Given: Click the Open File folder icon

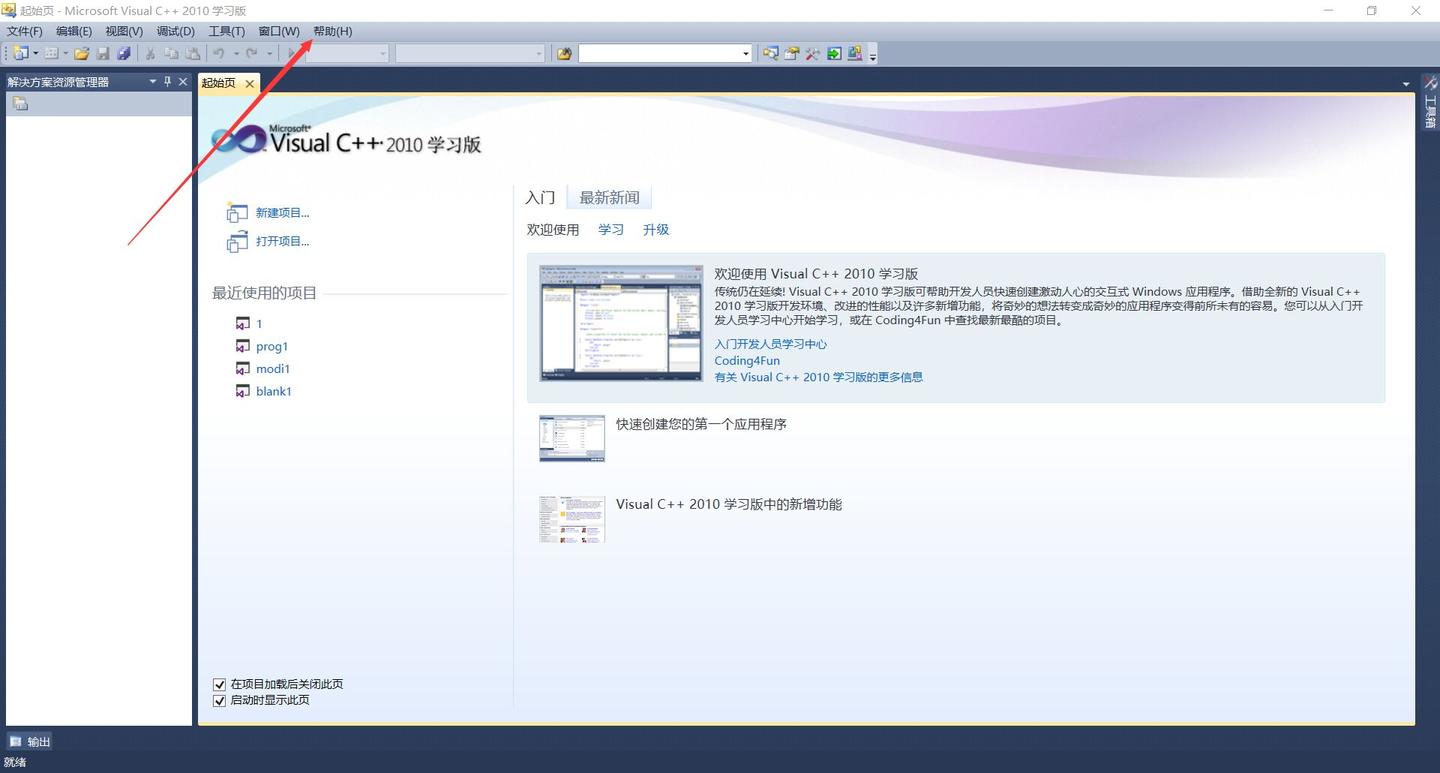Looking at the screenshot, I should [x=82, y=53].
